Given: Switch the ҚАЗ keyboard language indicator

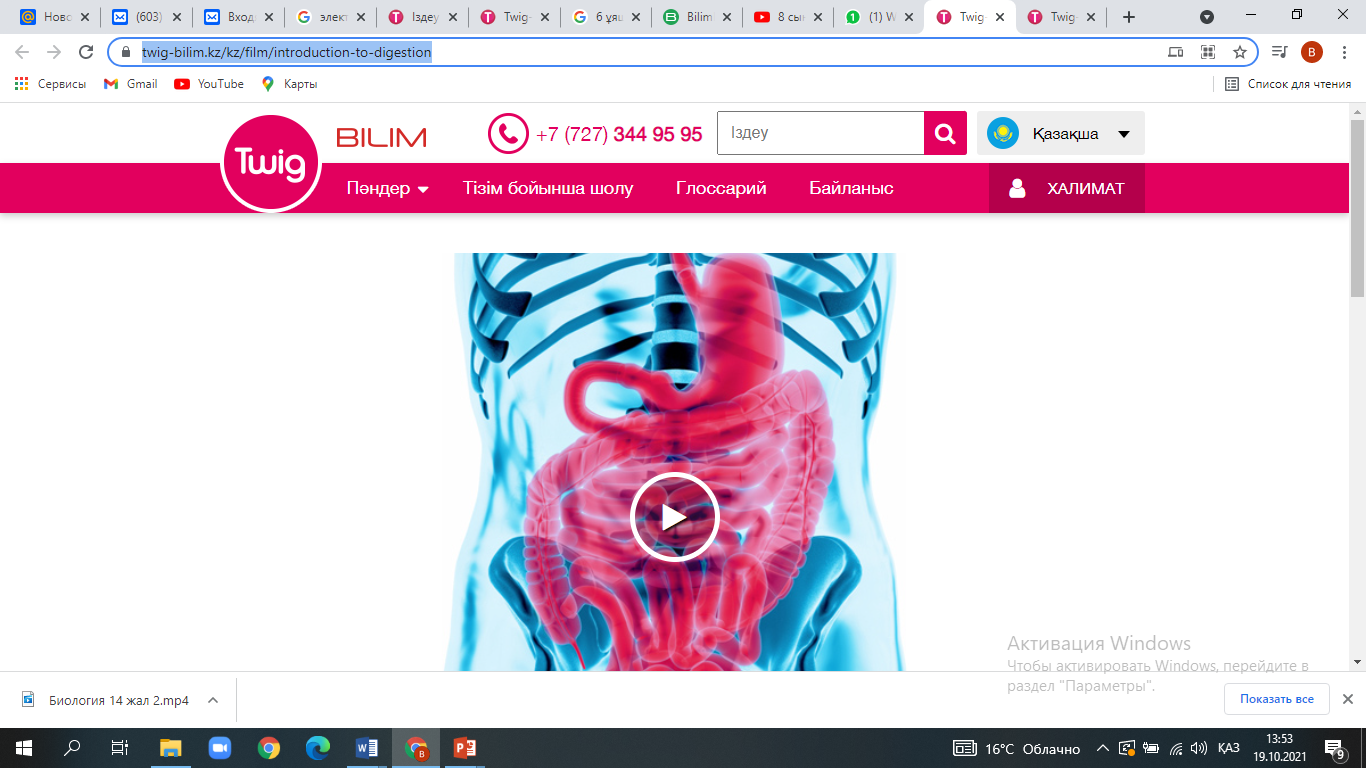Looking at the screenshot, I should pyautogui.click(x=1229, y=748).
